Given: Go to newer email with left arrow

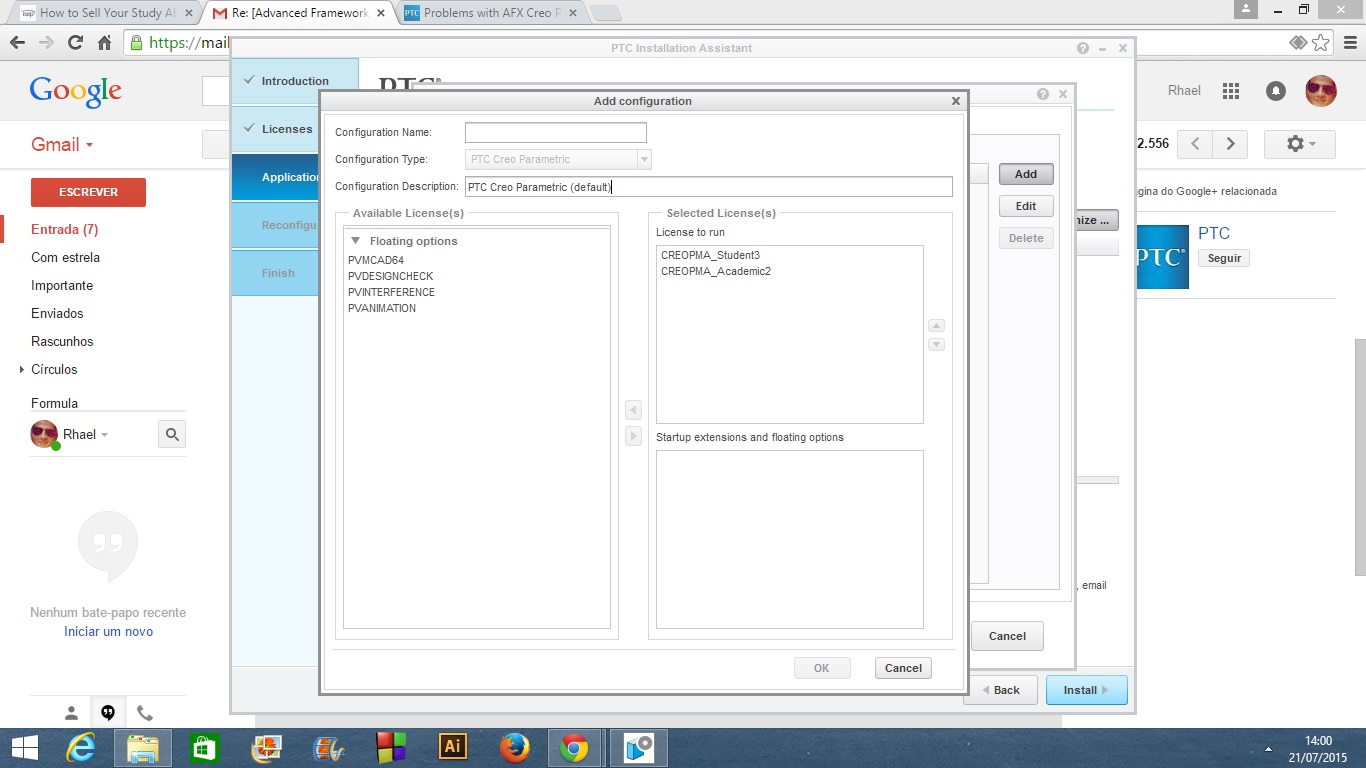Looking at the screenshot, I should tap(1194, 144).
